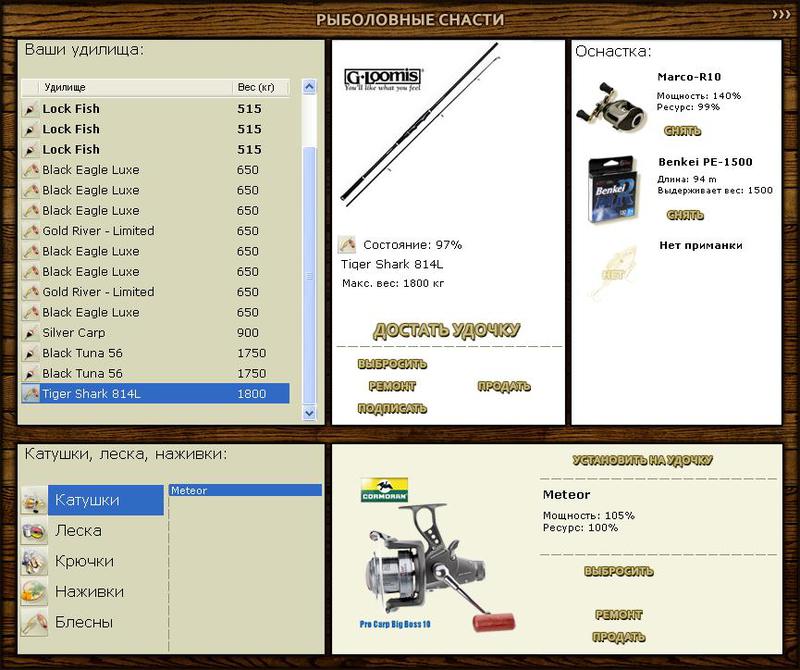The width and height of the screenshot is (800, 670).
Task: Click СНЯТЬ under Marco-R10
Action: tap(683, 131)
